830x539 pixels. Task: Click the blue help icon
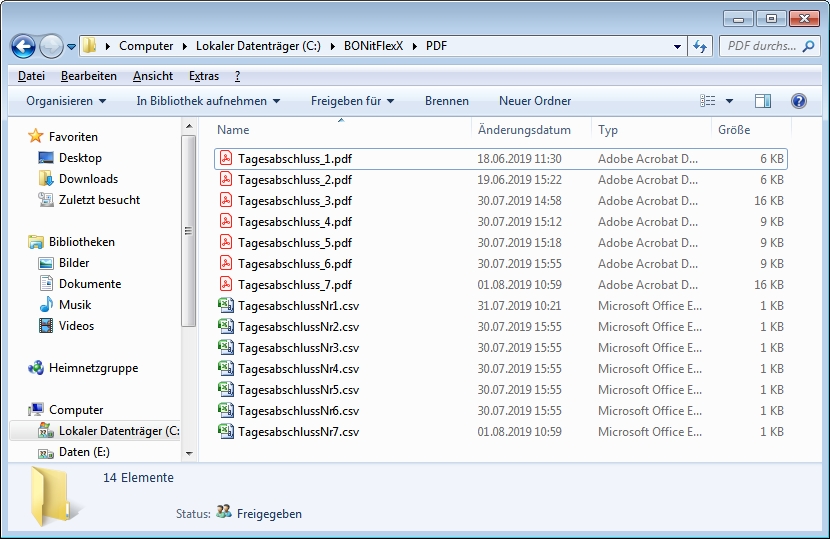coord(799,101)
